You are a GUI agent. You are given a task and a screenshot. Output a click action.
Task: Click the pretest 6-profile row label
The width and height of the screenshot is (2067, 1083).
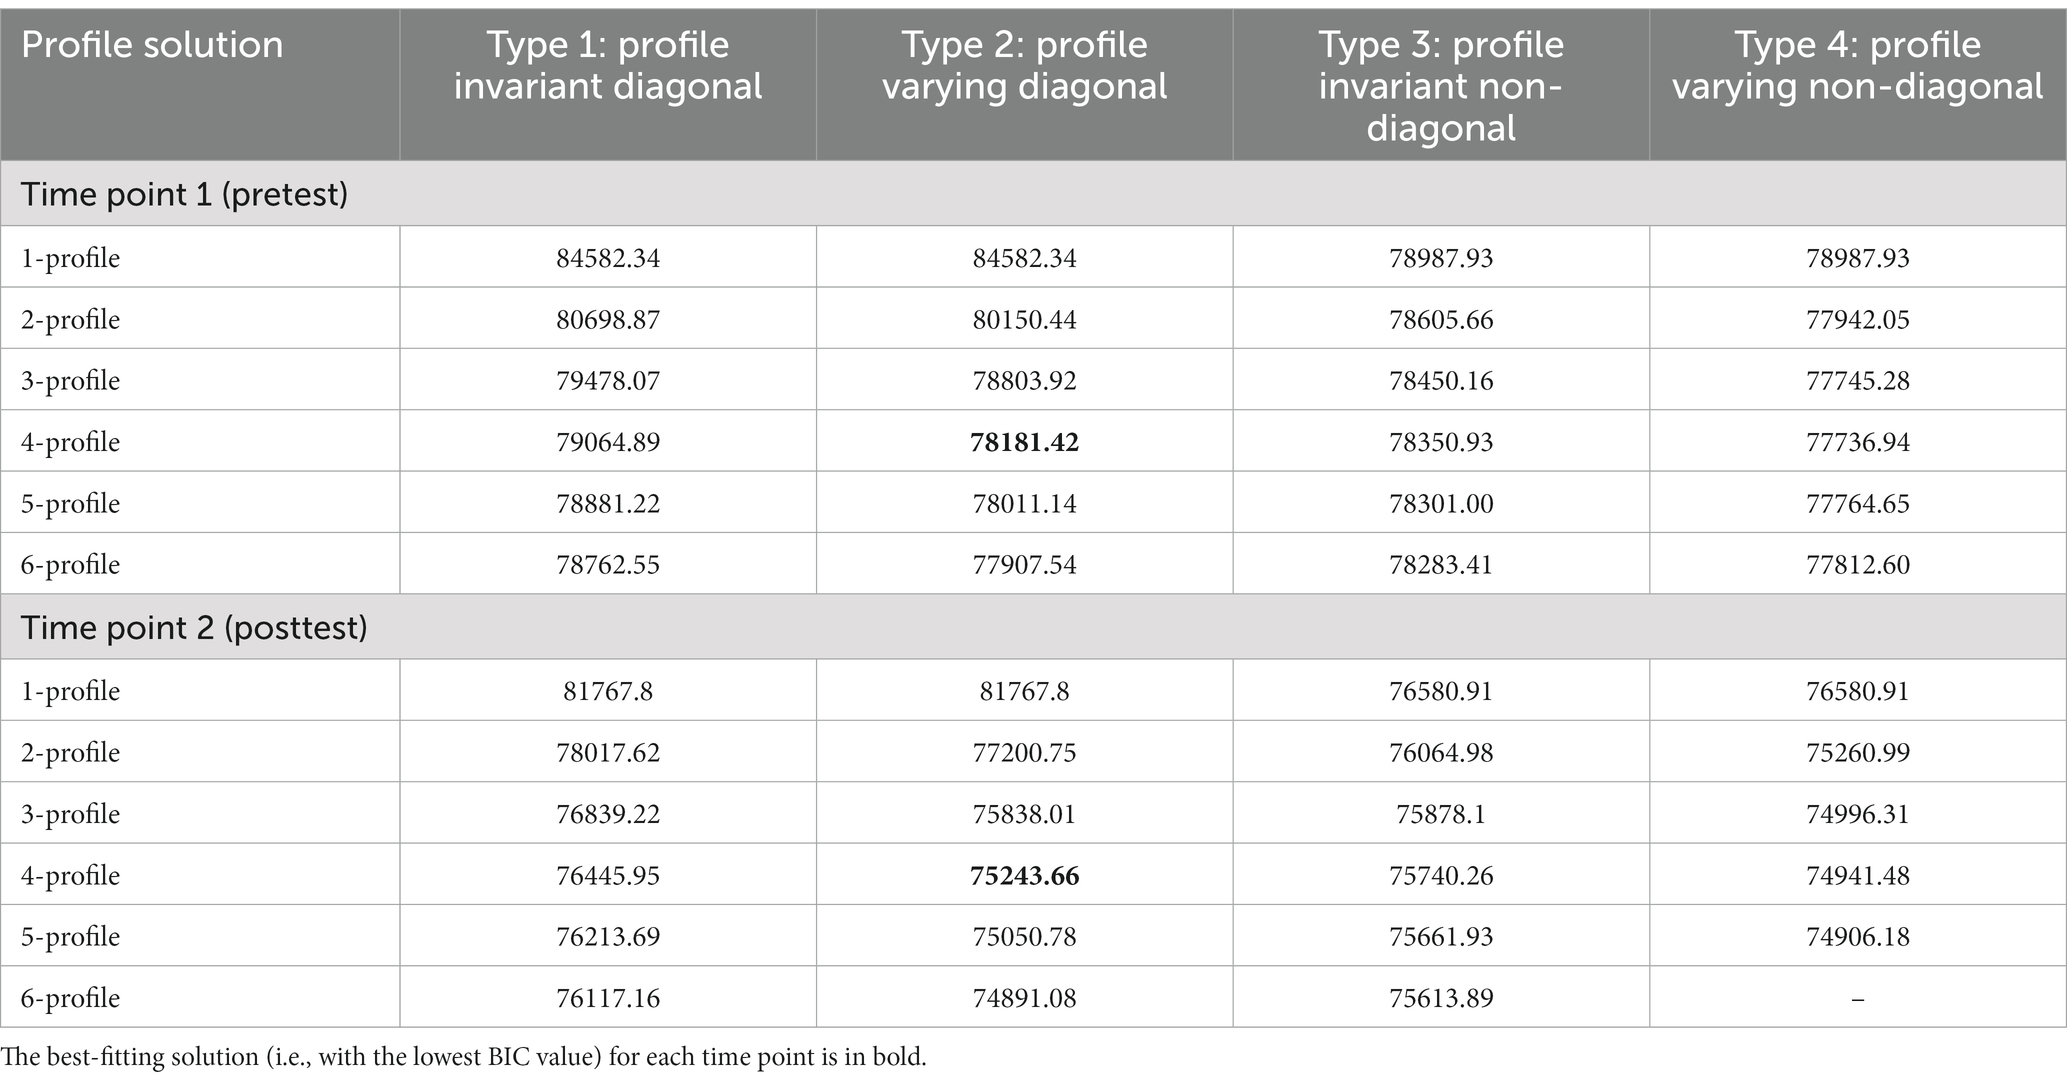[x=70, y=565]
